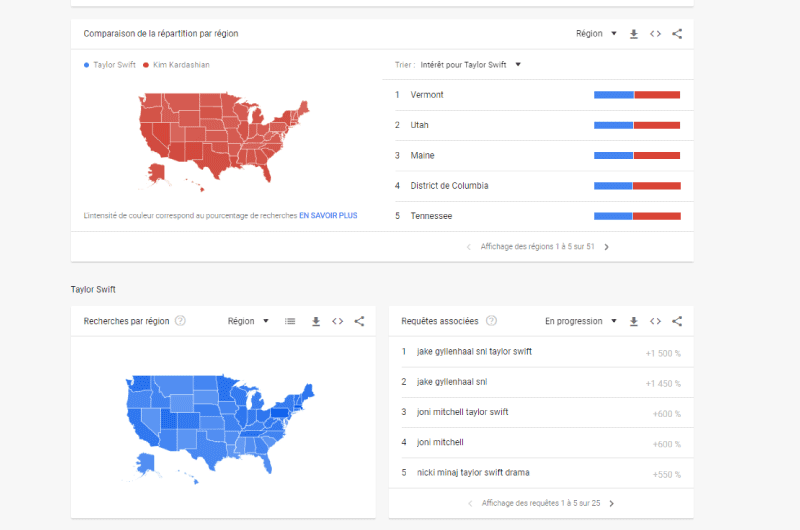The width and height of the screenshot is (800, 530).
Task: Embed the Recherches par région widget
Action: [338, 321]
